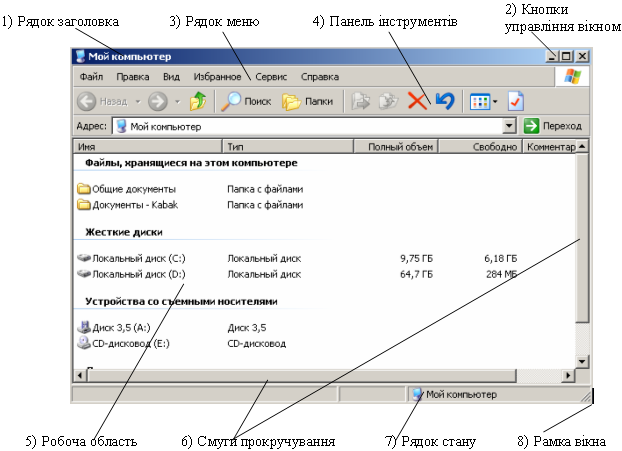The image size is (622, 451).
Task: Open the Сервис menu
Action: coord(271,77)
